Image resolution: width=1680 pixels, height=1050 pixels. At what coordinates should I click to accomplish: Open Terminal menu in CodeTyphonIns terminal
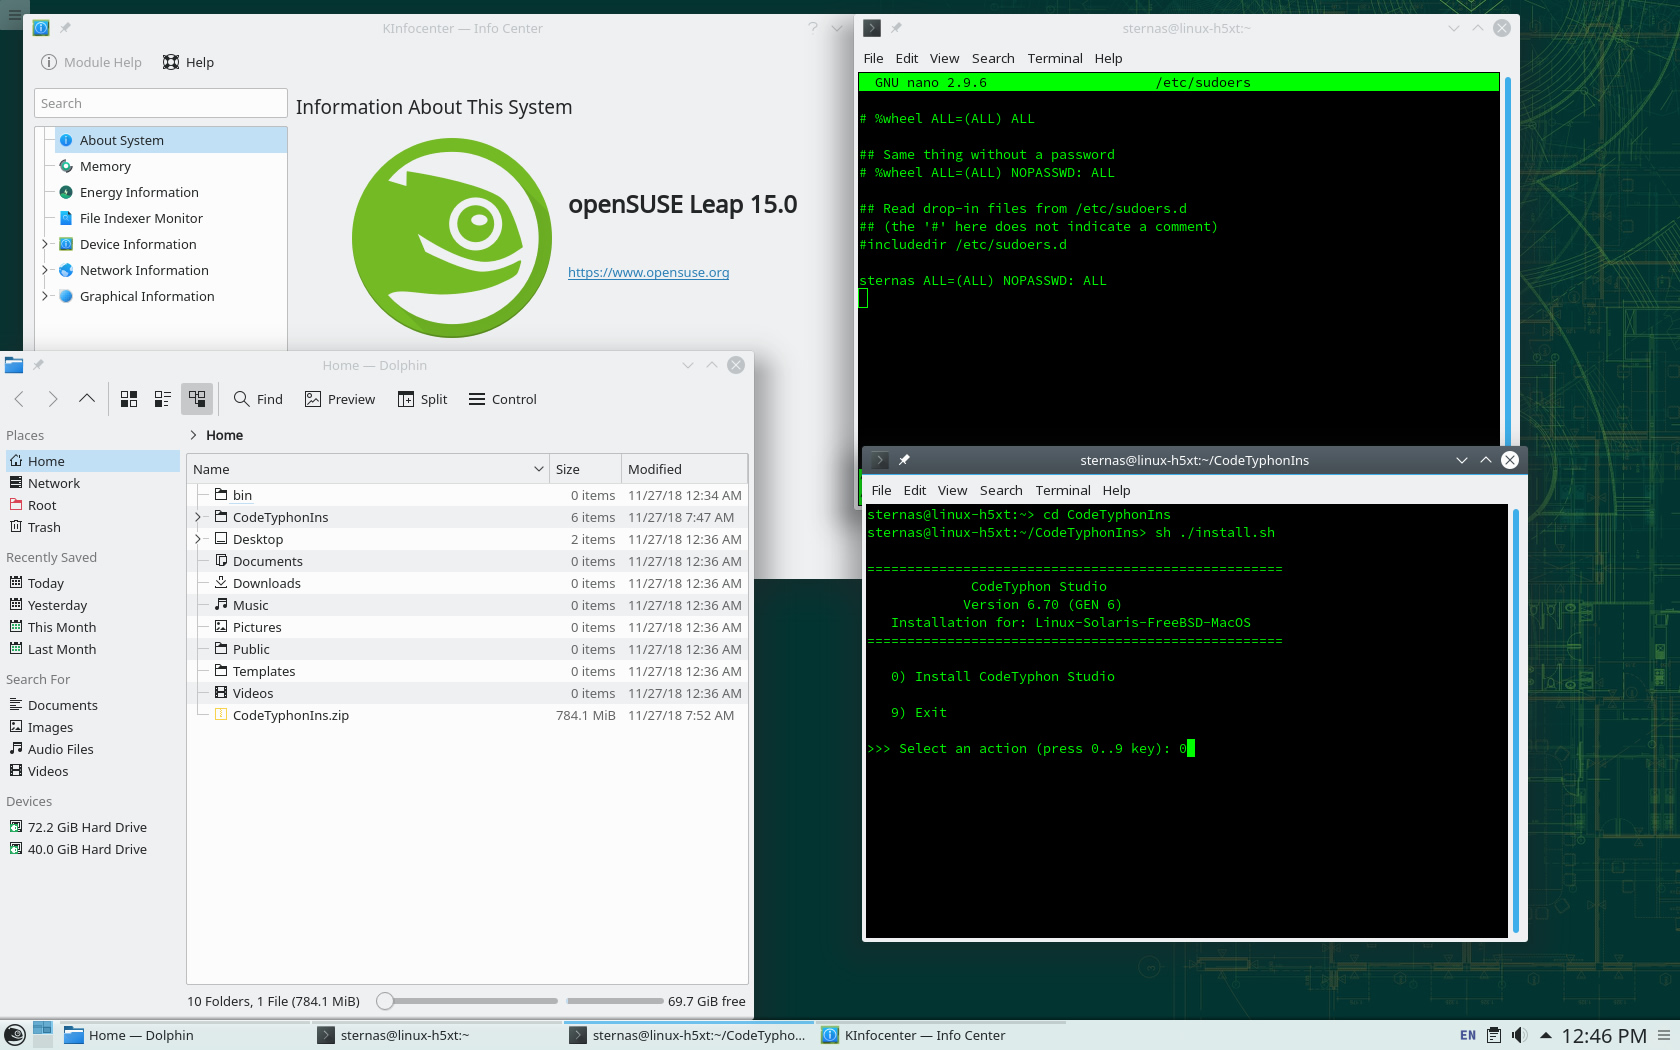(x=1063, y=490)
